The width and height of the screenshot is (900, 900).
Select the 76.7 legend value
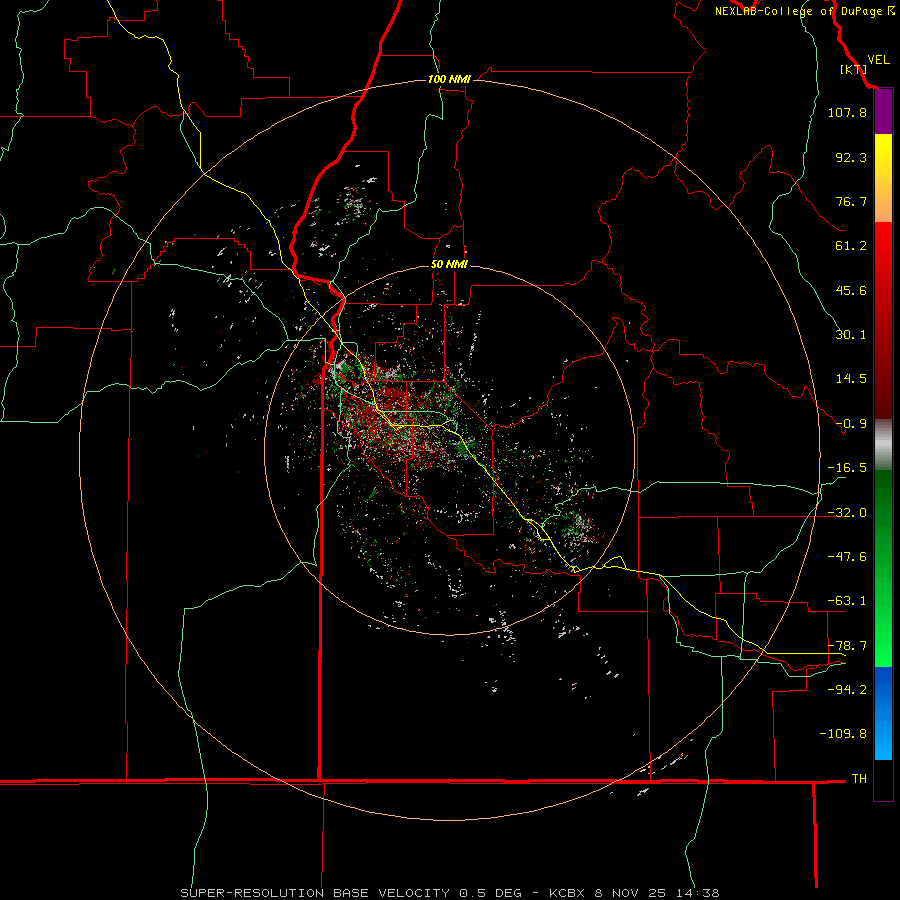point(851,201)
